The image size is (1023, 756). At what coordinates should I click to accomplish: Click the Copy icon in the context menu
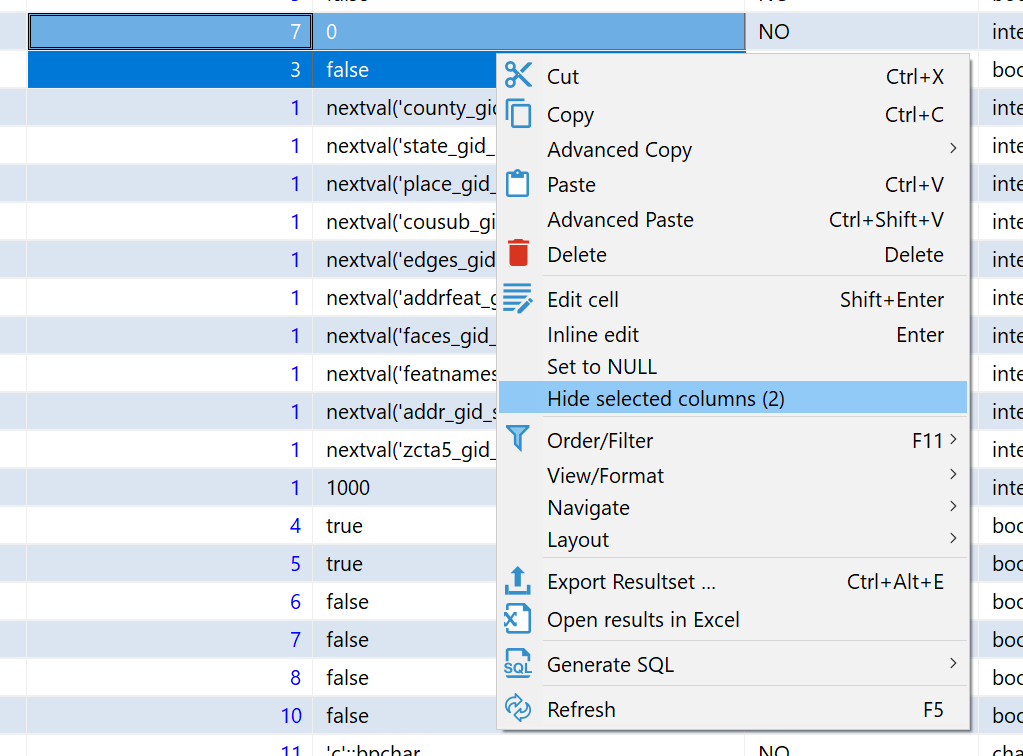[518, 113]
